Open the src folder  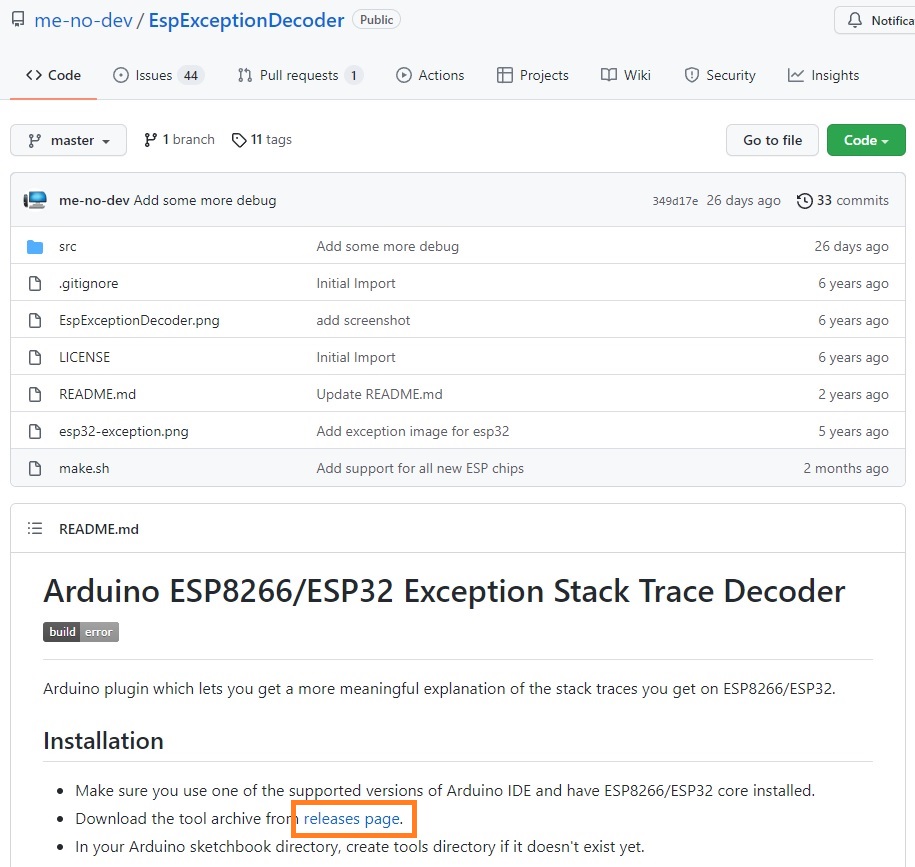68,247
